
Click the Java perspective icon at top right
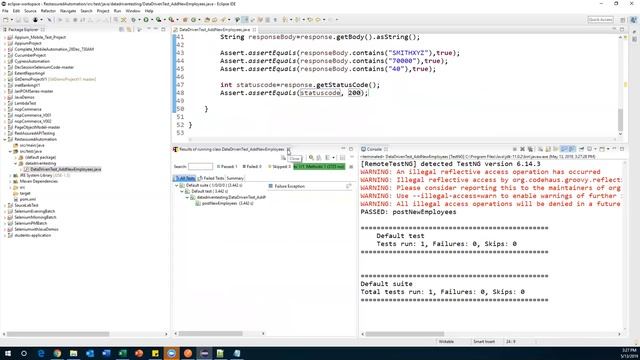pyautogui.click(x=633, y=20)
